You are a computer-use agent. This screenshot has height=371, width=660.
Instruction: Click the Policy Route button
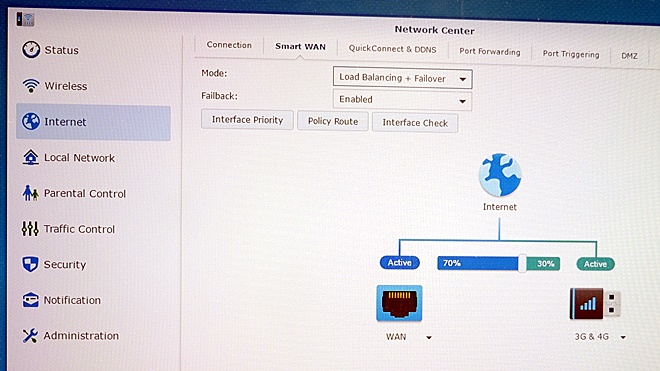(333, 122)
